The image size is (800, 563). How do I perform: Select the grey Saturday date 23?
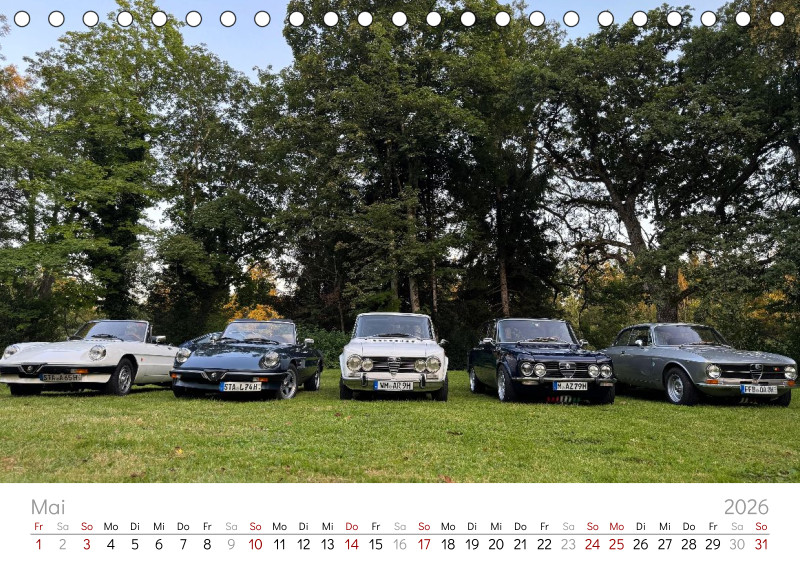click(568, 545)
